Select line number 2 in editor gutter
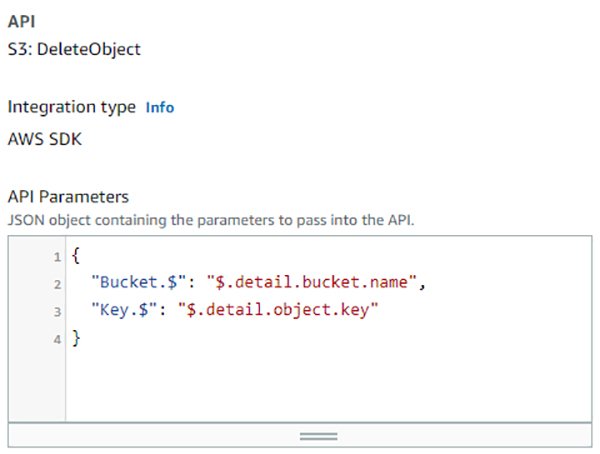 [x=58, y=285]
